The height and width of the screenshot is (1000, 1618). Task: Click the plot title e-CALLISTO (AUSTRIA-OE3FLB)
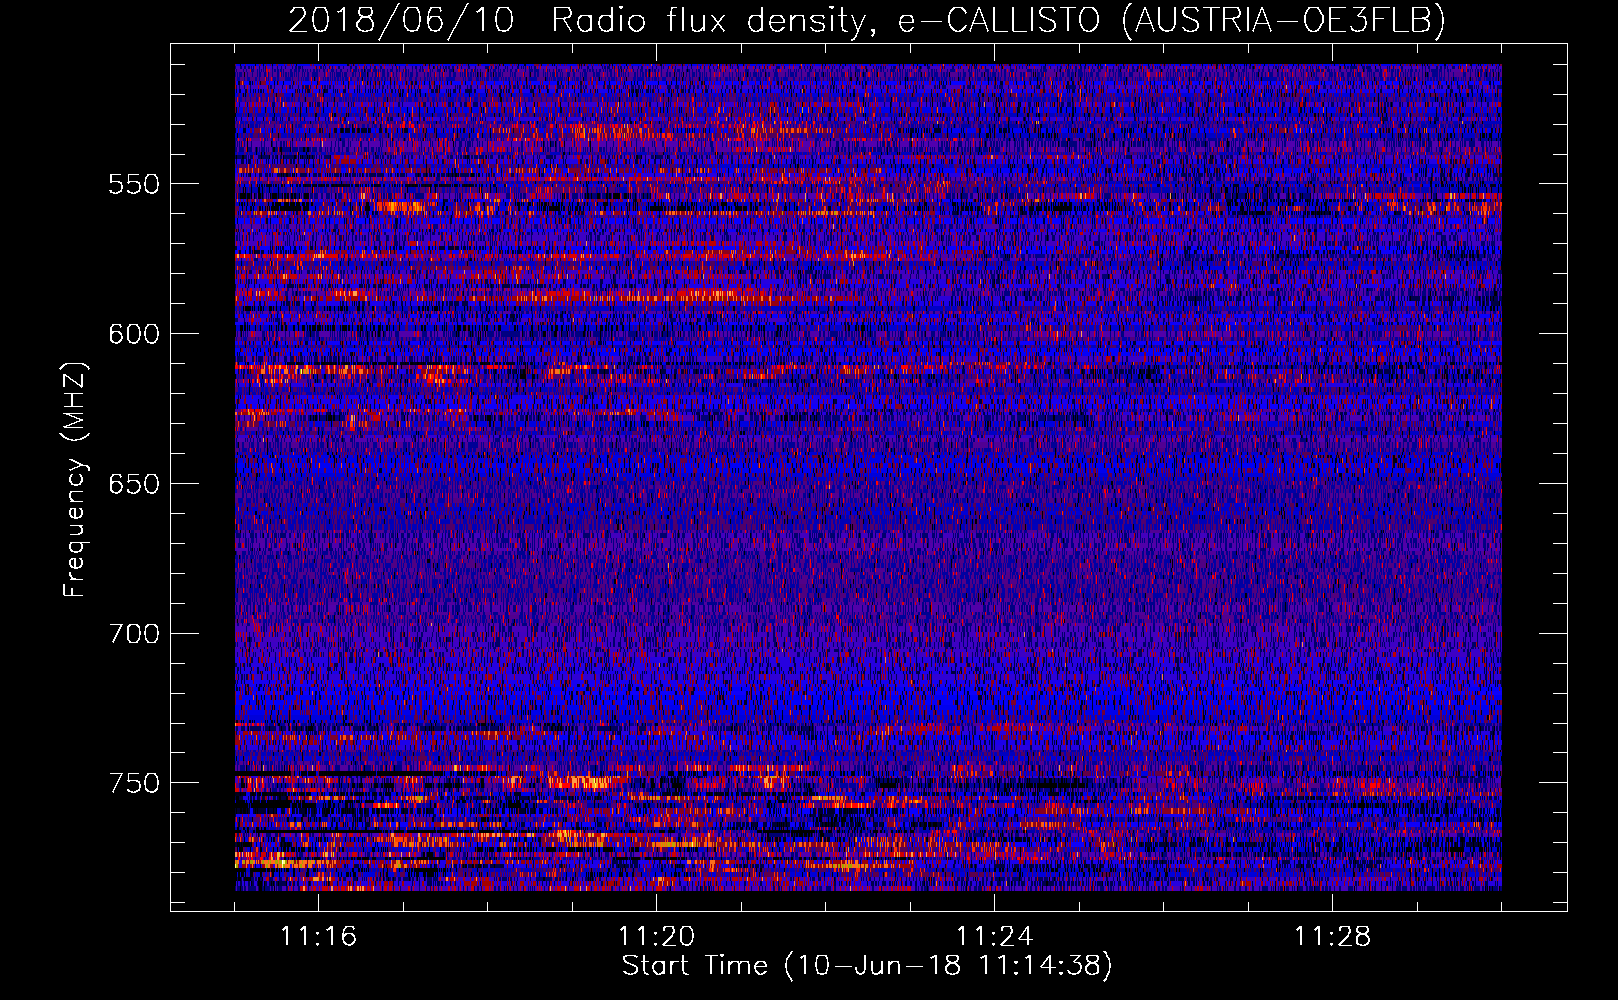[1172, 20]
